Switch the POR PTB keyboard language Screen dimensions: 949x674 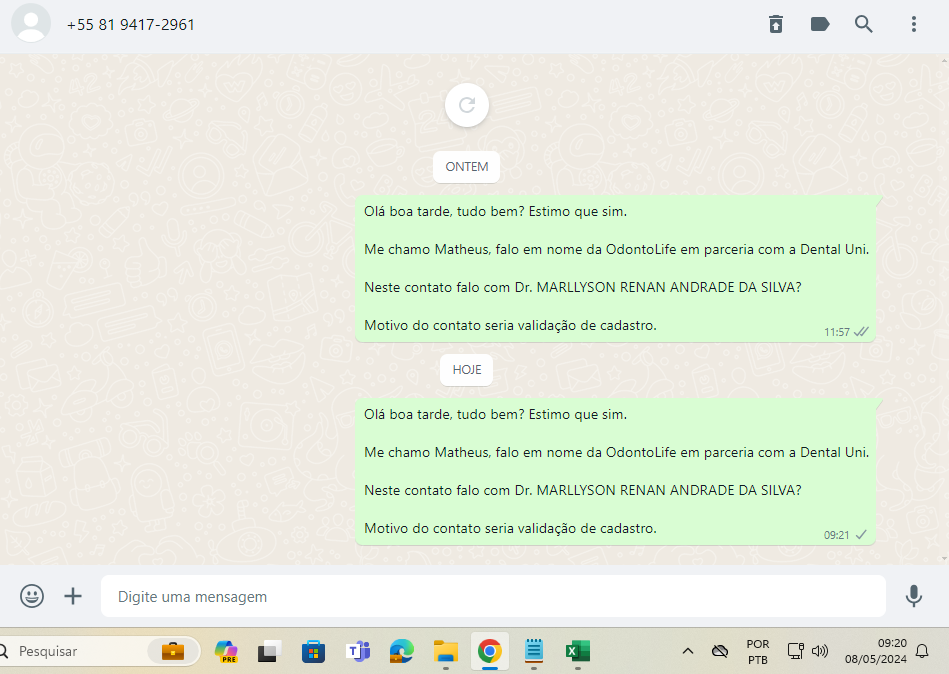[758, 651]
